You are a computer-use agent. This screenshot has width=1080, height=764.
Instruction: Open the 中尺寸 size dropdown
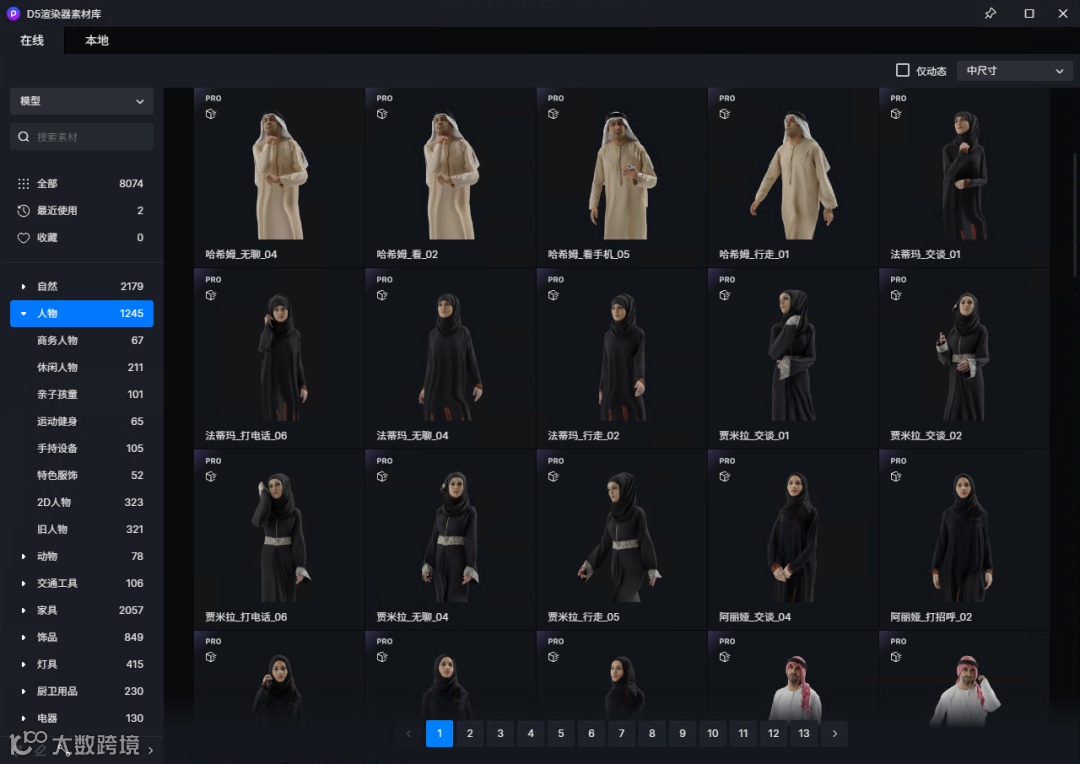pyautogui.click(x=1014, y=70)
